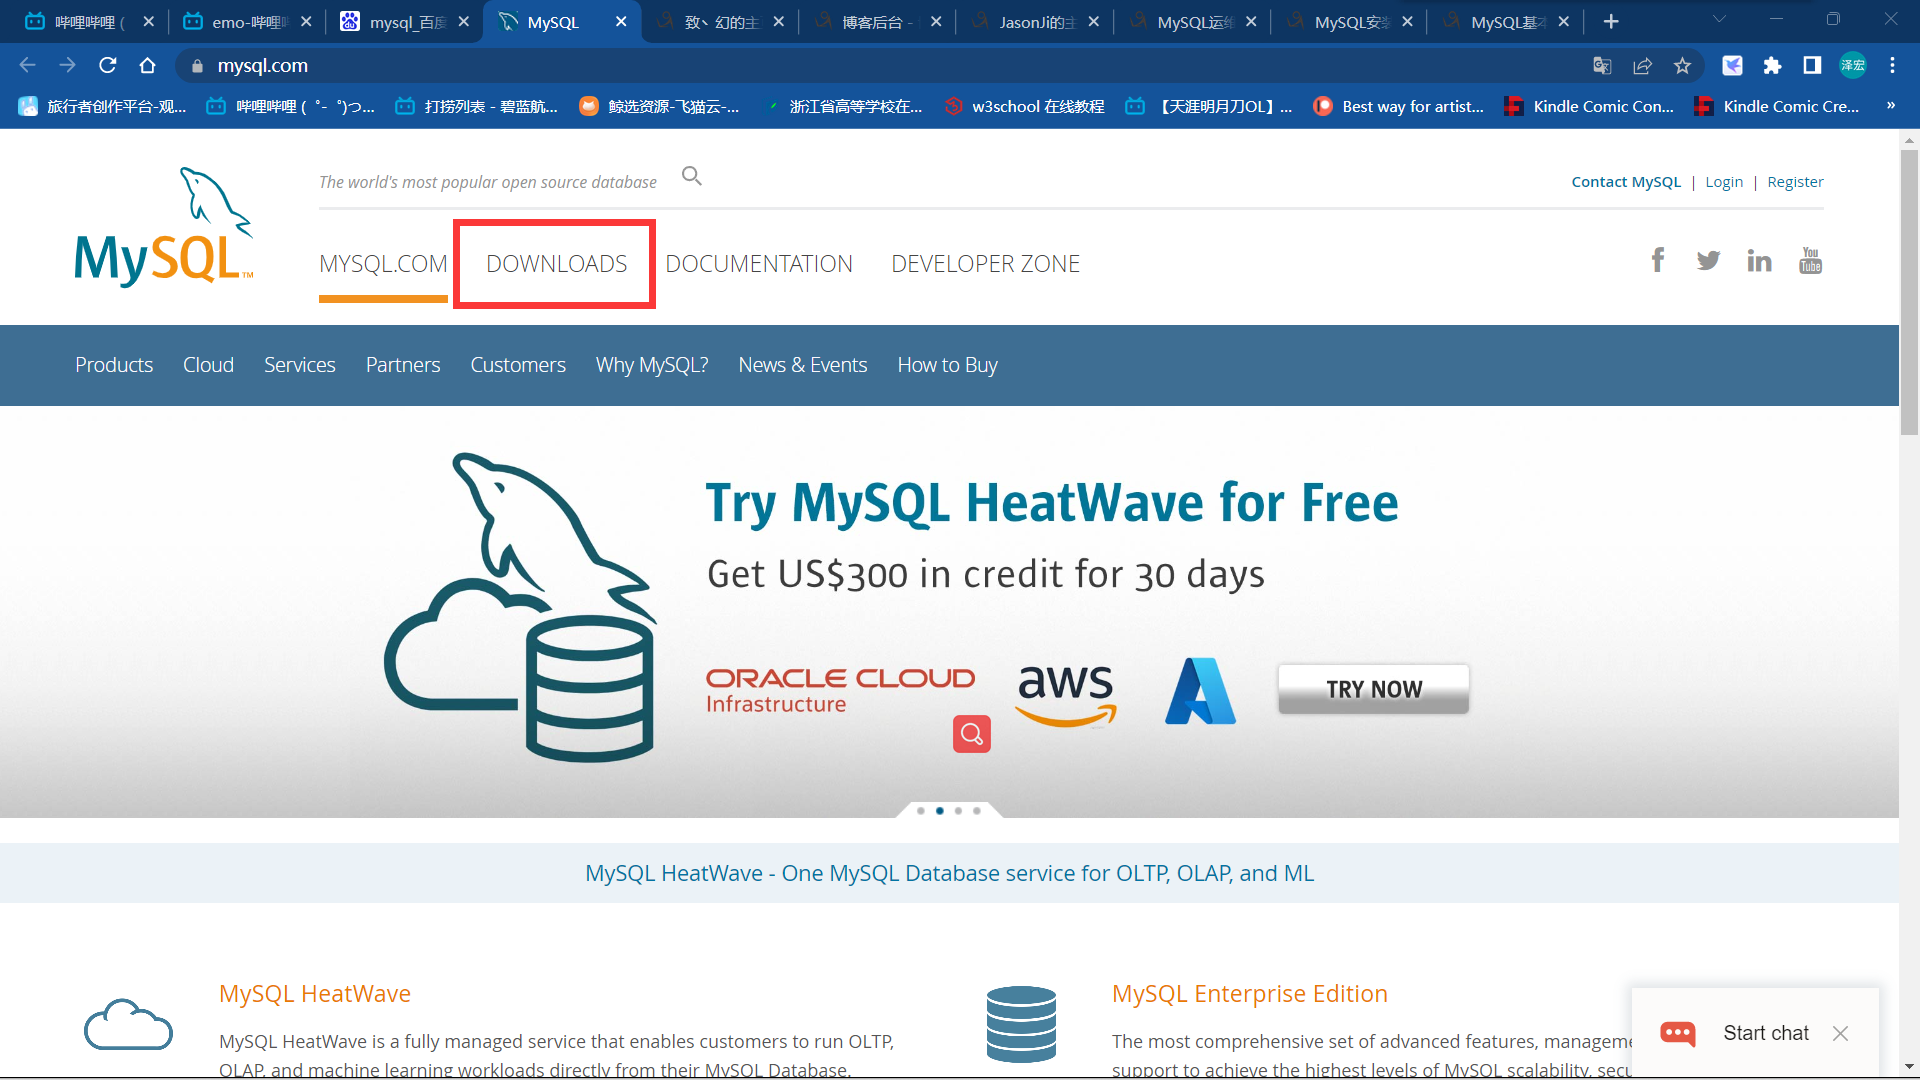Click the TRY NOW button
1920x1080 pixels.
coord(1373,689)
